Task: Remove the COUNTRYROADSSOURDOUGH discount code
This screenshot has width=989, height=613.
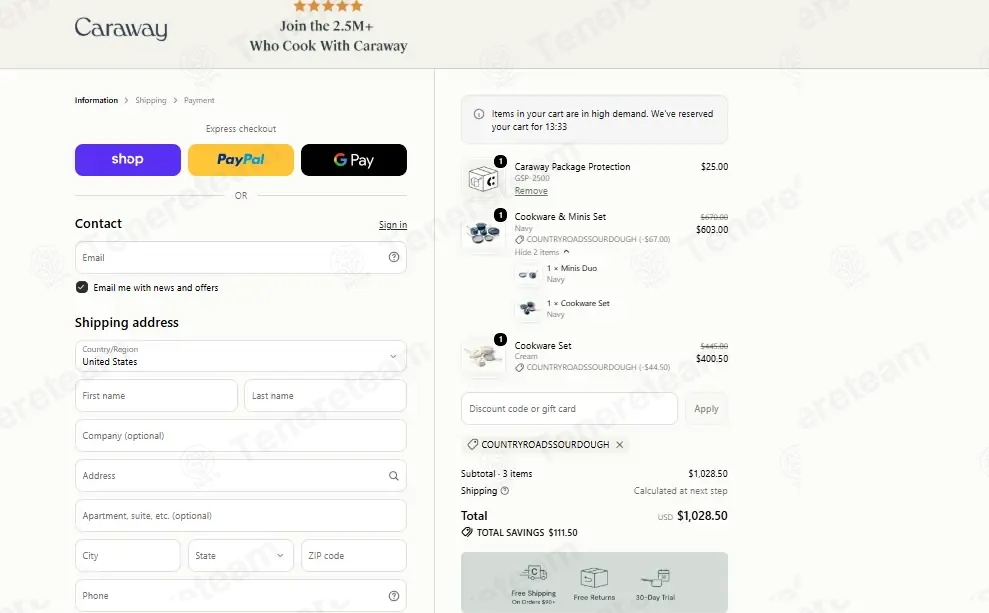Action: (x=619, y=445)
